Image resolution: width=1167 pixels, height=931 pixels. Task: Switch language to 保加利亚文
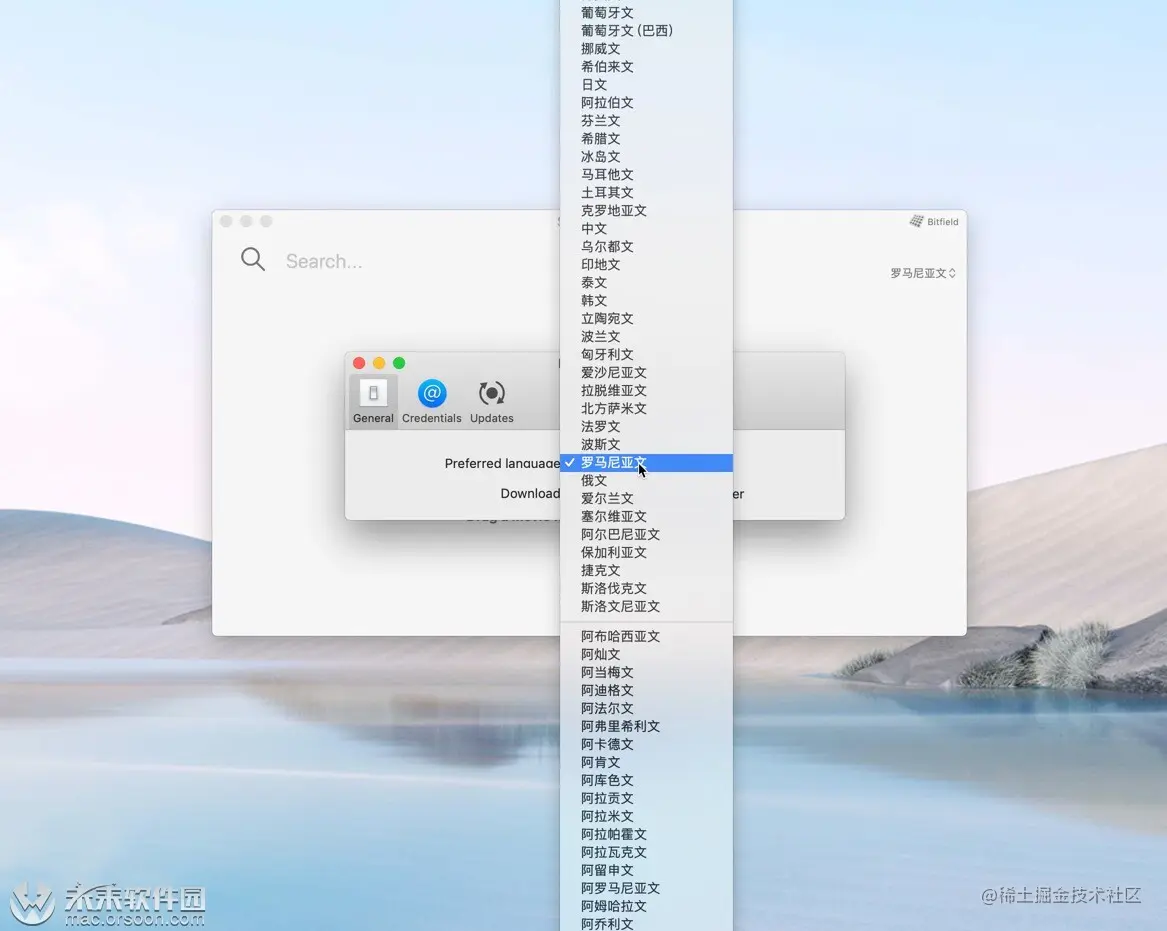point(646,552)
